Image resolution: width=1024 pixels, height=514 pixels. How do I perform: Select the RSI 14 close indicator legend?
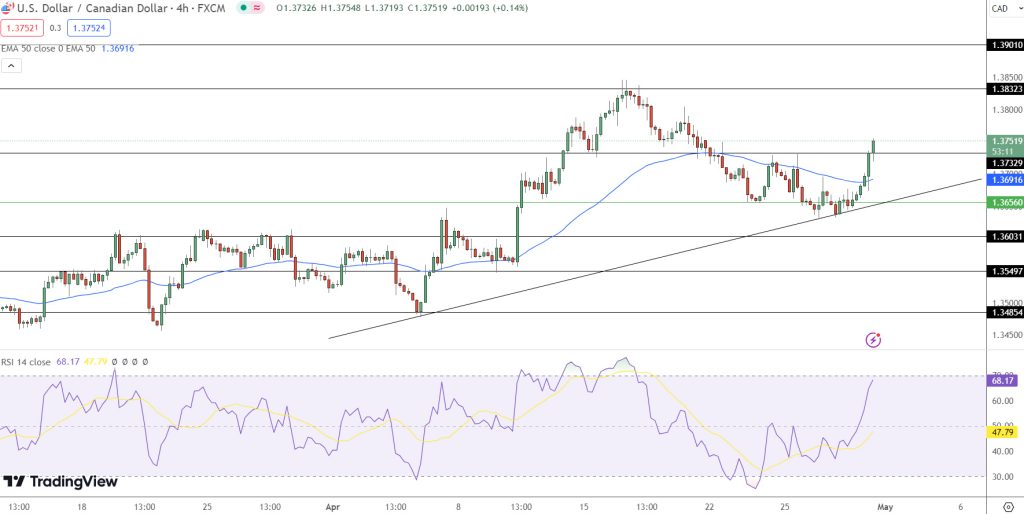click(x=26, y=362)
